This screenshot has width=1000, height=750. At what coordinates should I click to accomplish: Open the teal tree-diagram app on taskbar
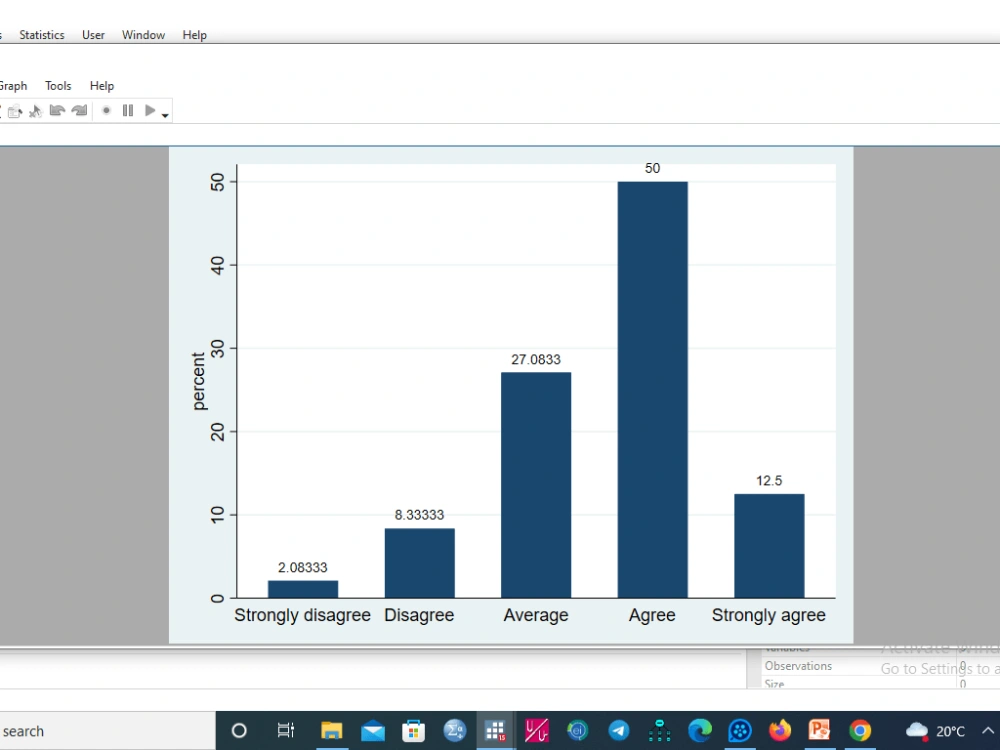point(659,731)
